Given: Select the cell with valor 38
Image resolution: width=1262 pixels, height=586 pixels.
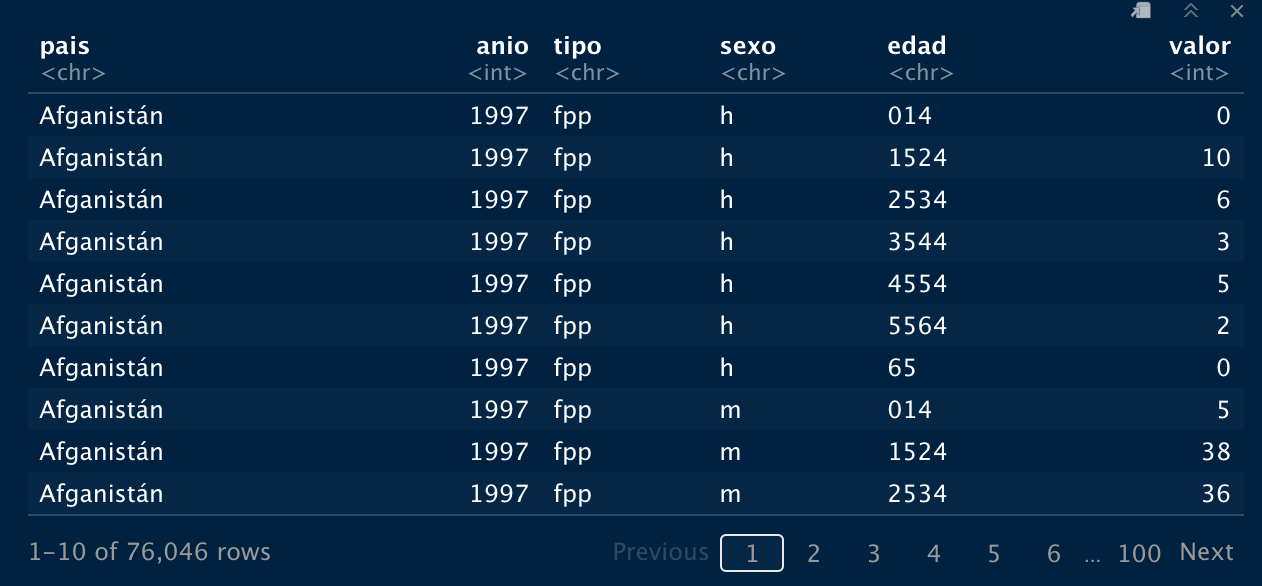Looking at the screenshot, I should [1216, 452].
